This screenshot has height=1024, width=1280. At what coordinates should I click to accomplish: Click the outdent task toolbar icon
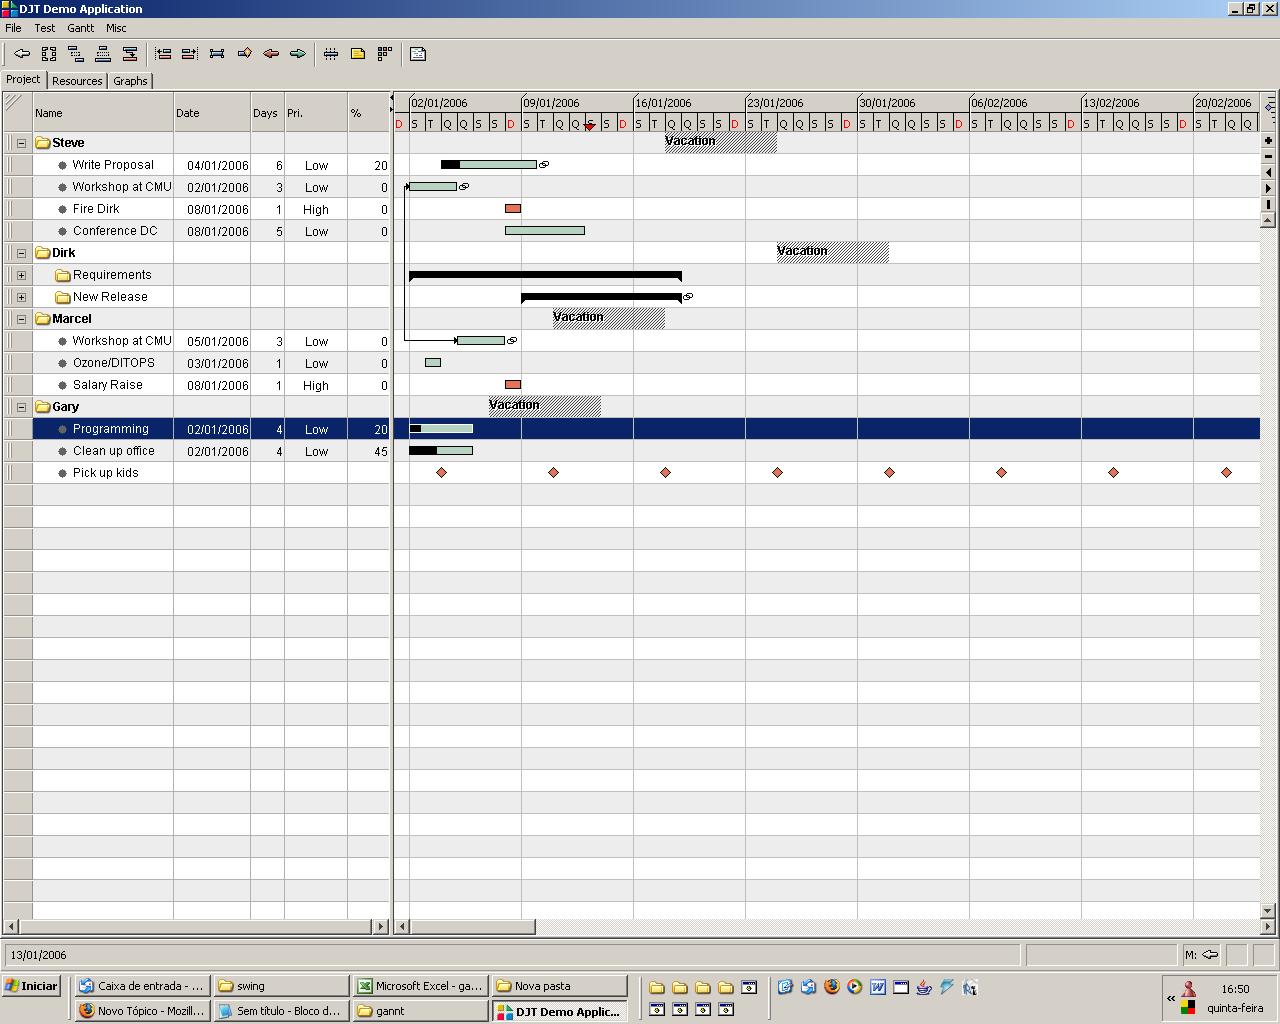coord(163,54)
